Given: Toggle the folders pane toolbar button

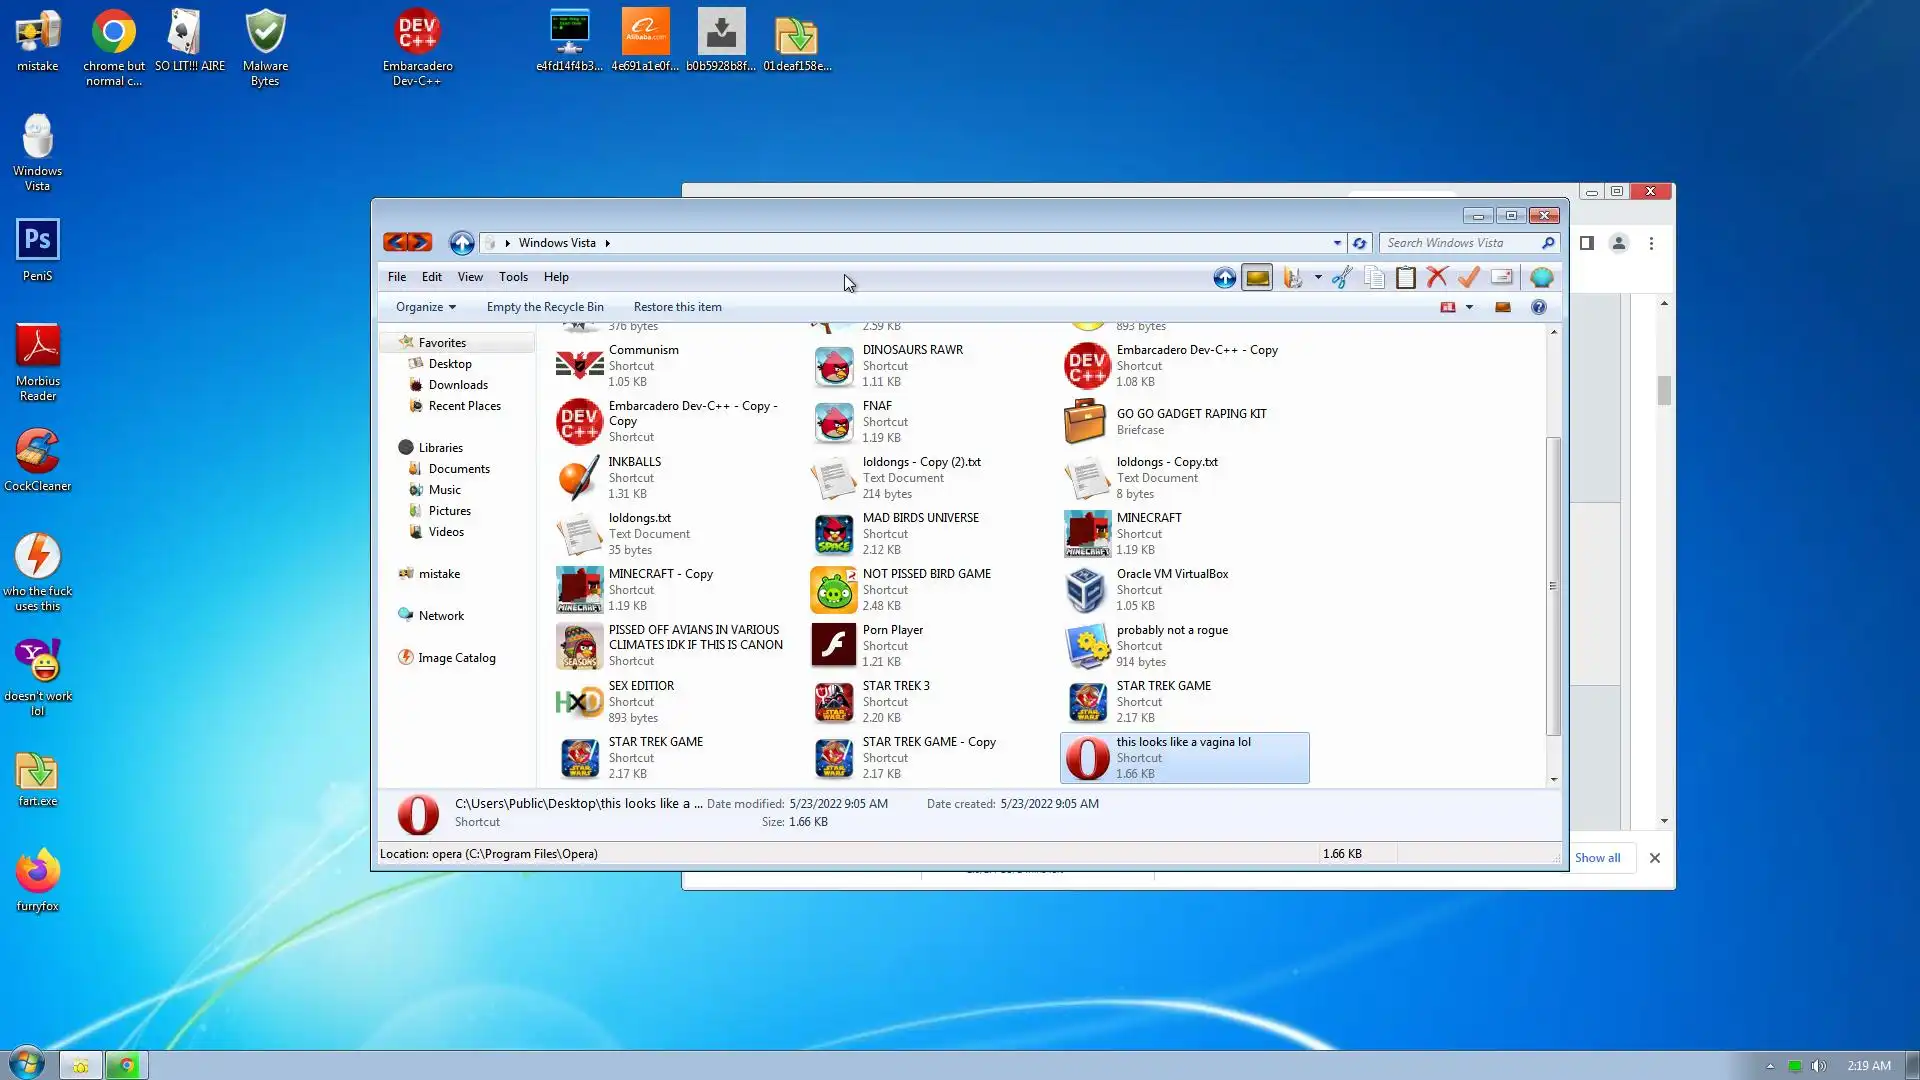Looking at the screenshot, I should [x=1257, y=278].
